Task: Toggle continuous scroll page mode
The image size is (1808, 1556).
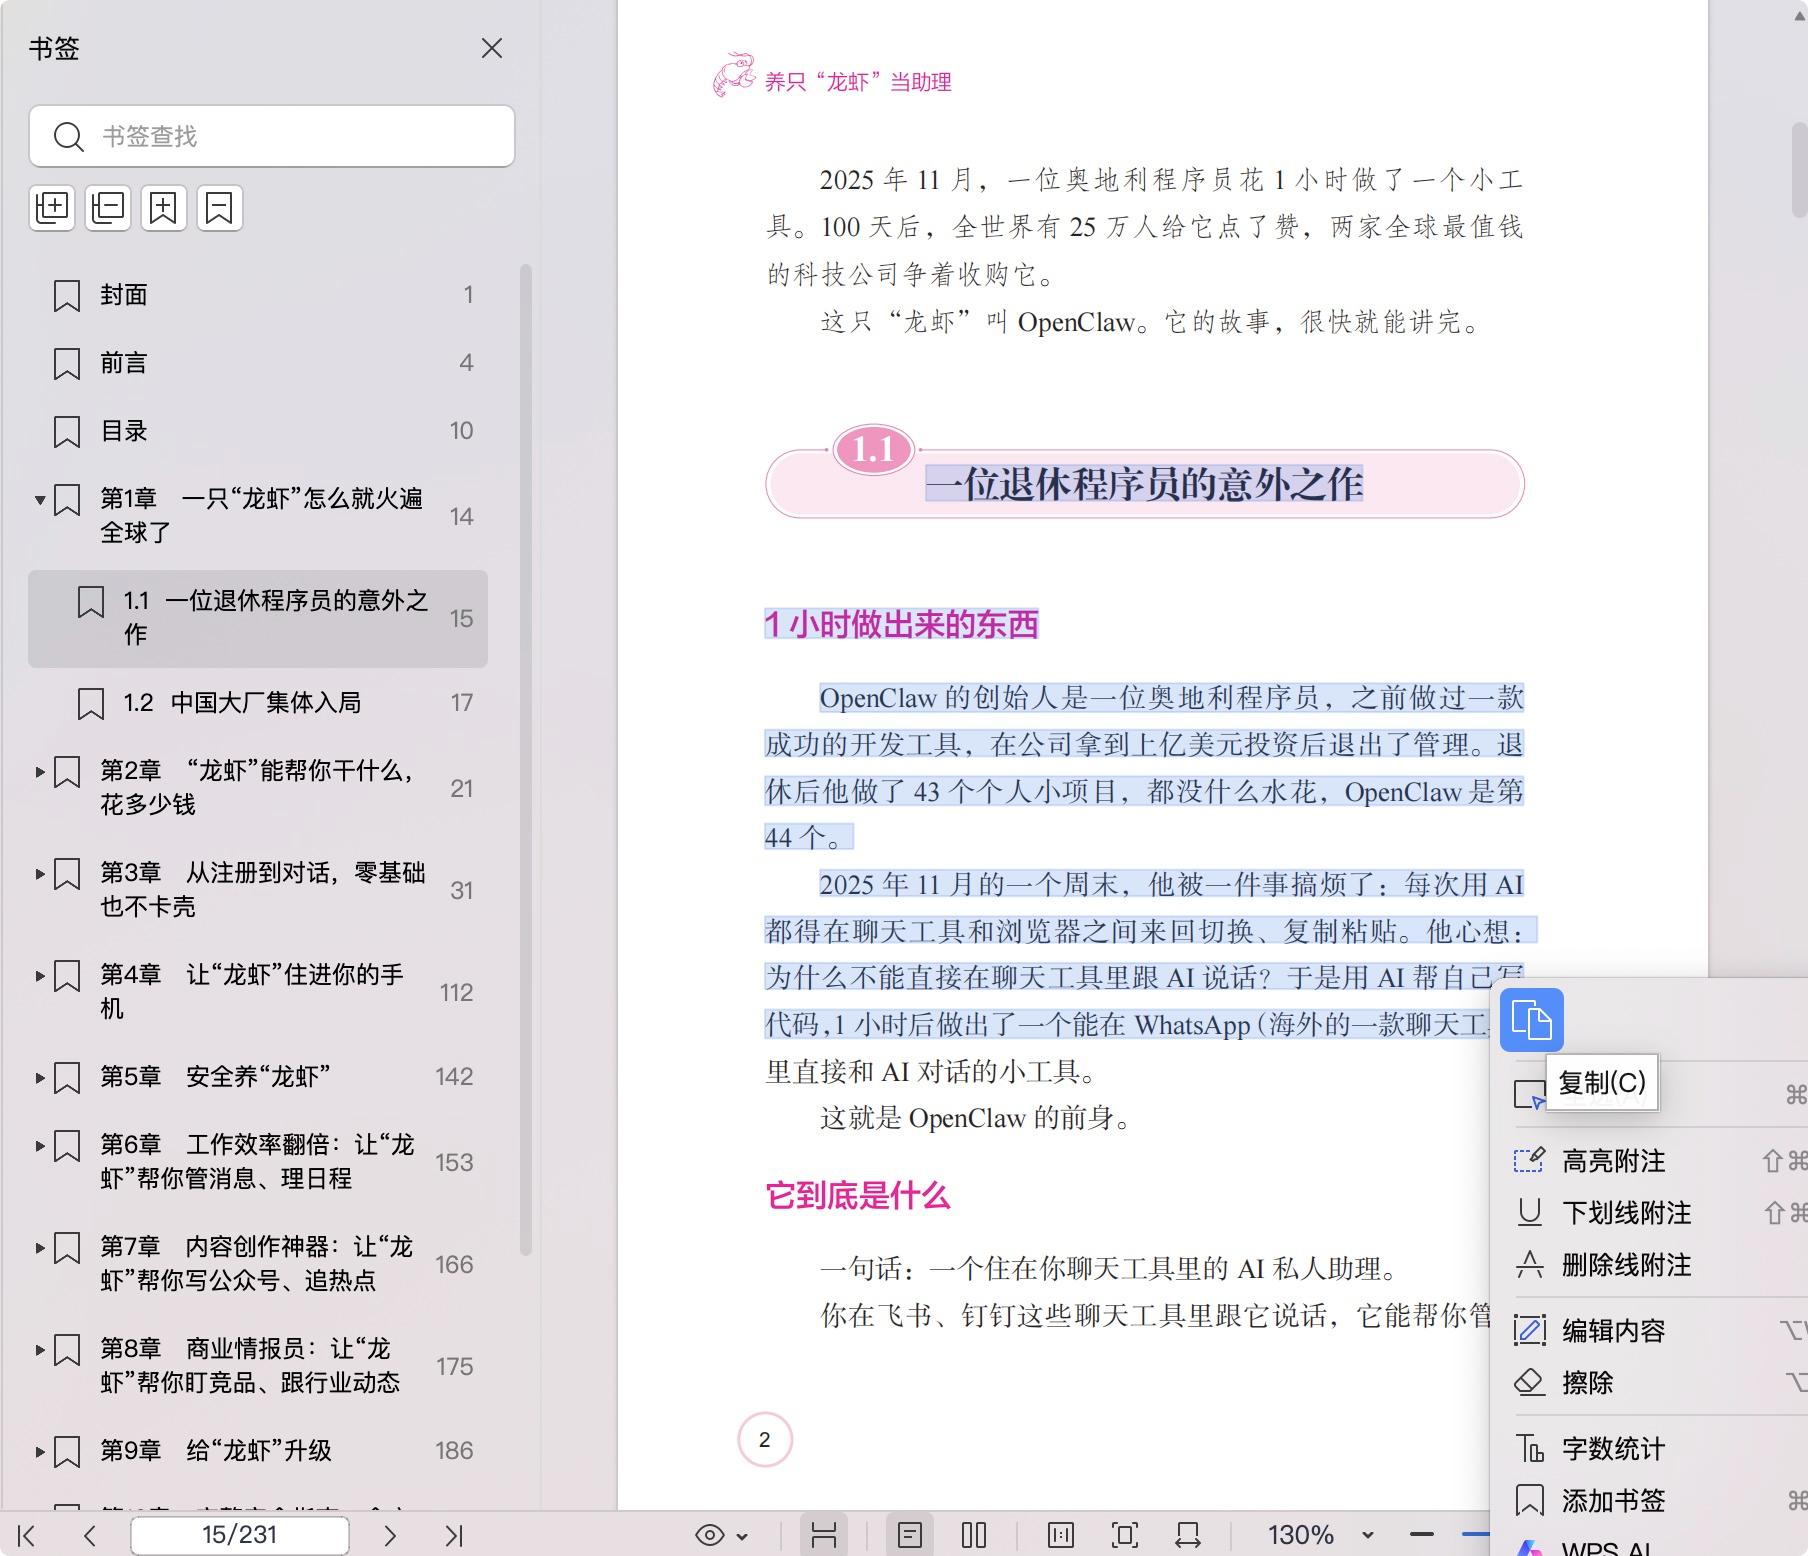Action: pos(824,1535)
